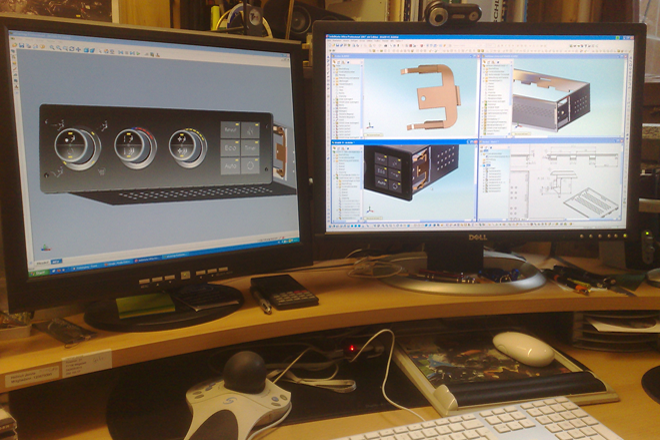Expand topmost folder in enclosure window feature tree
The width and height of the screenshot is (660, 440).
pos(484,69)
